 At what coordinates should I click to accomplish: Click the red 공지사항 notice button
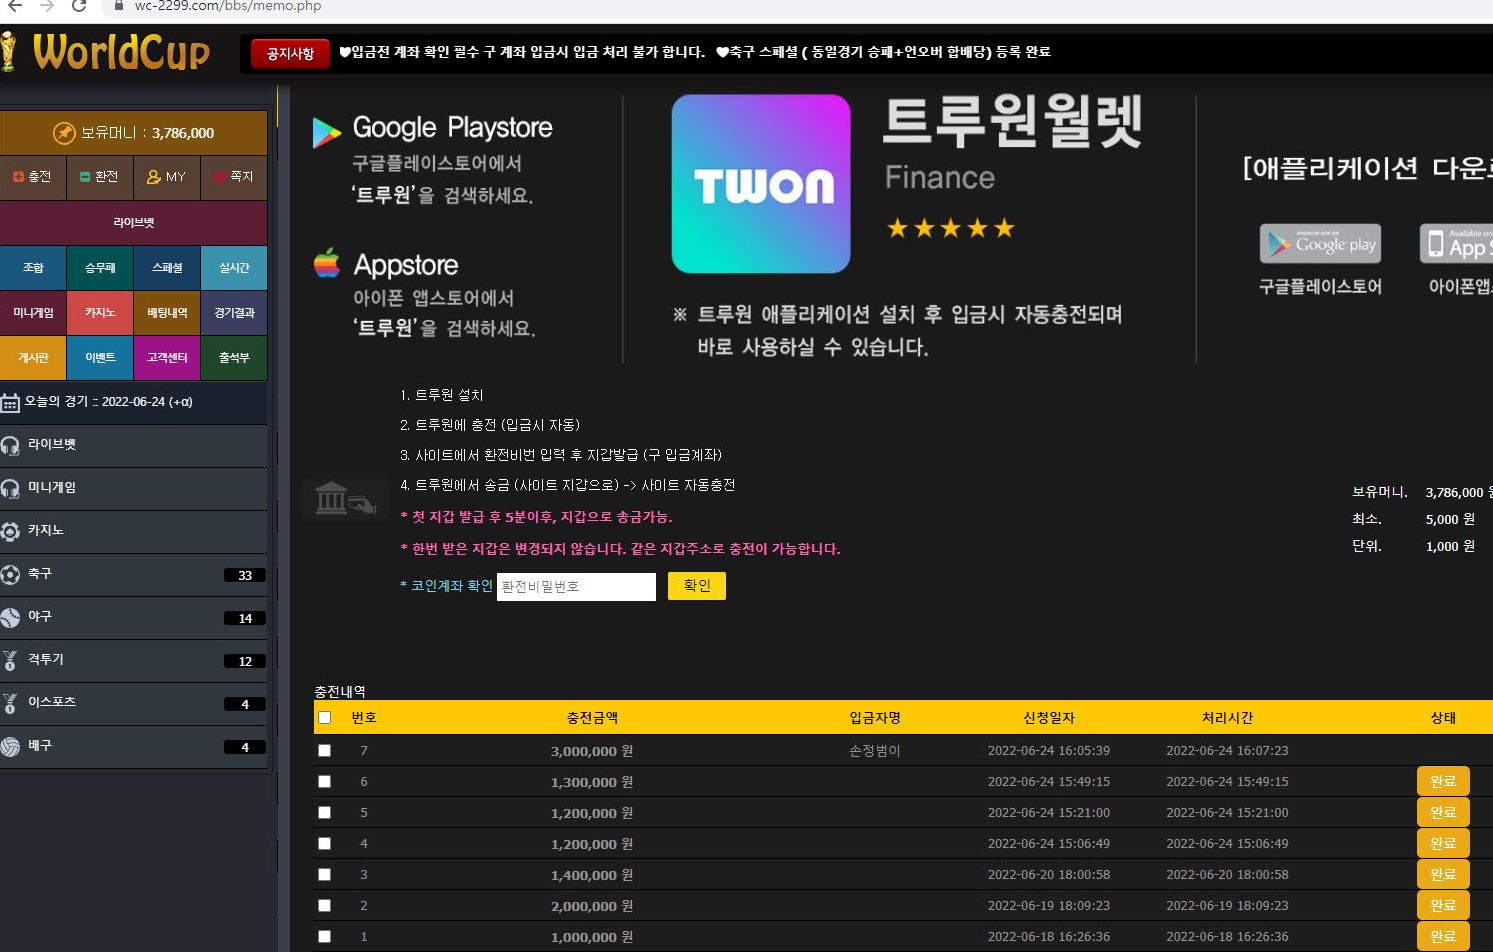coord(290,54)
